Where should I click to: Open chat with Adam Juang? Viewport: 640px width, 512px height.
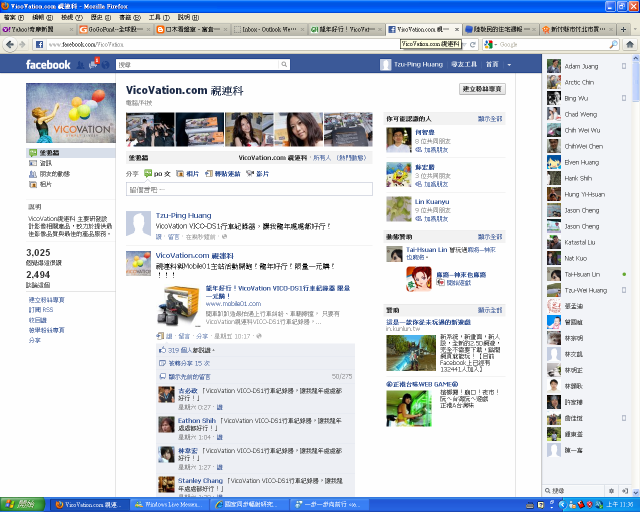coord(587,66)
